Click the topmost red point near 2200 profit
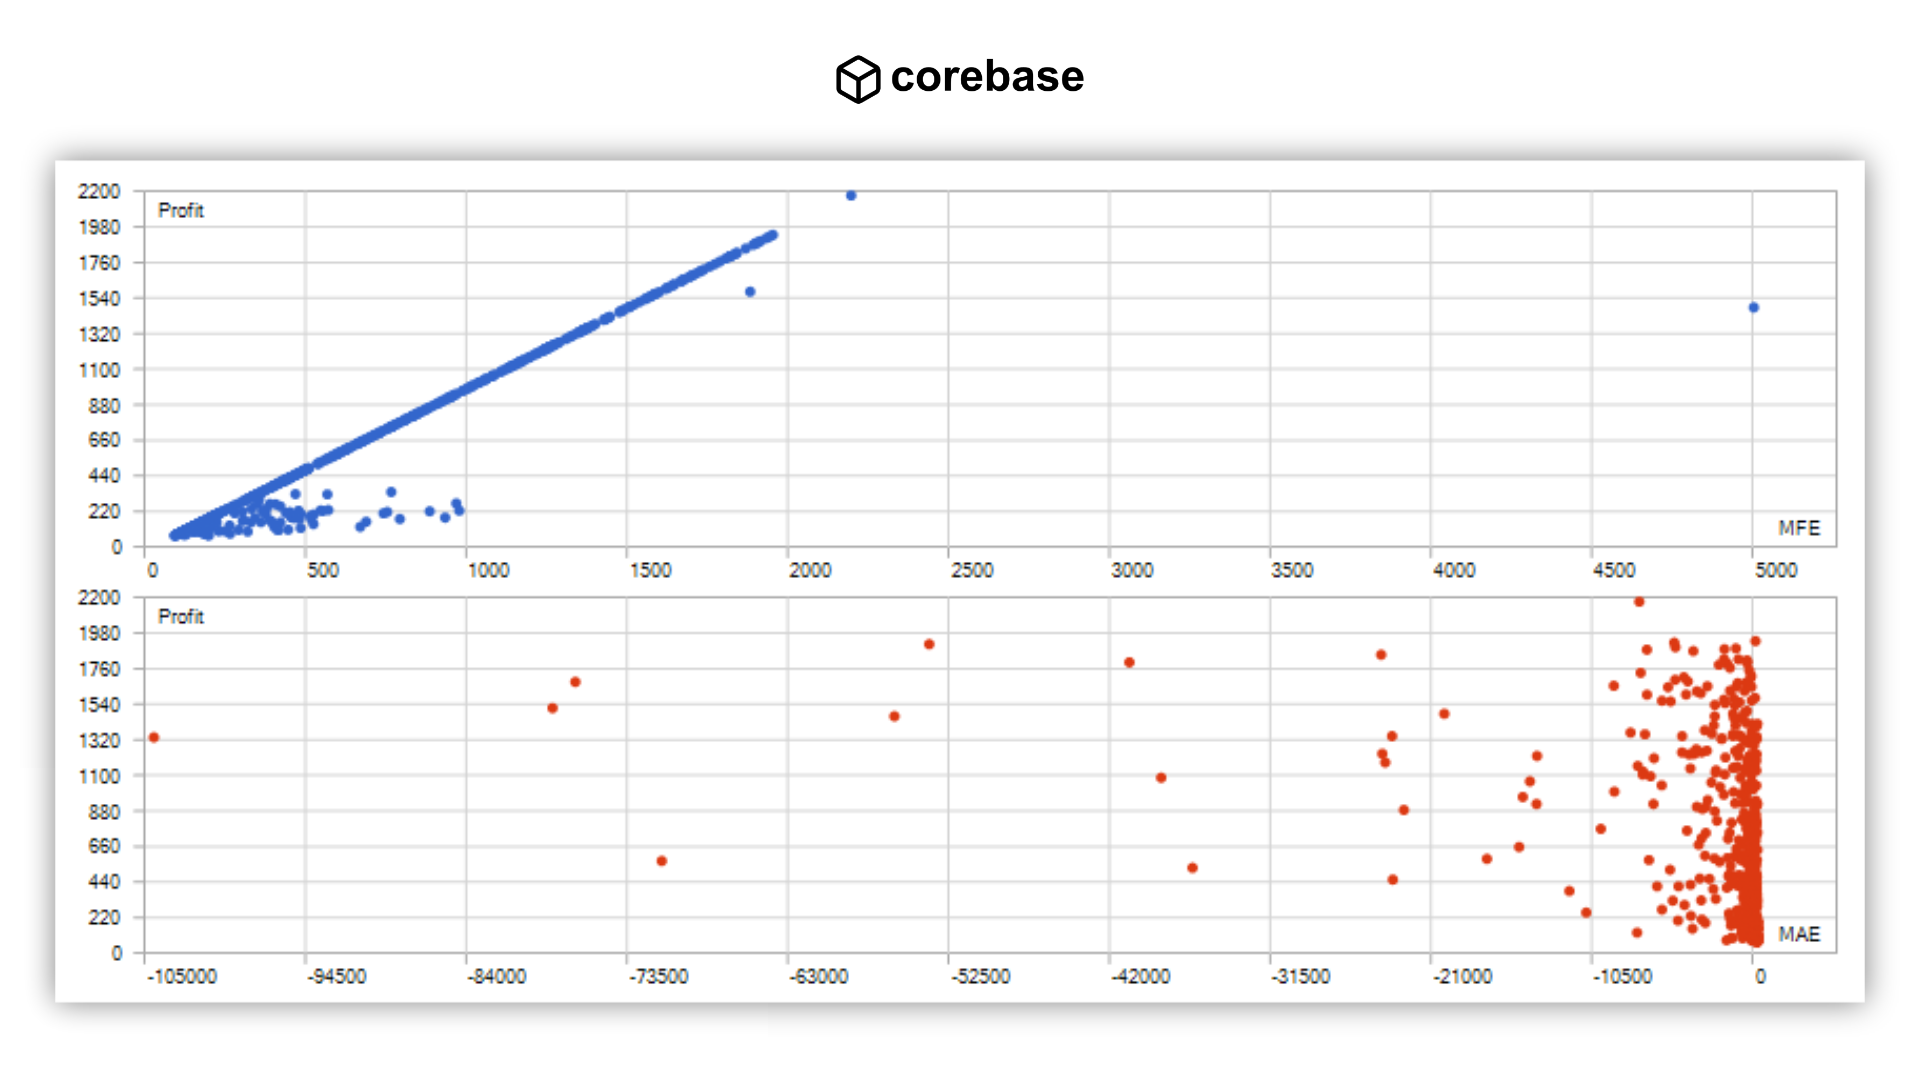This screenshot has width=1920, height=1080. coord(1639,602)
